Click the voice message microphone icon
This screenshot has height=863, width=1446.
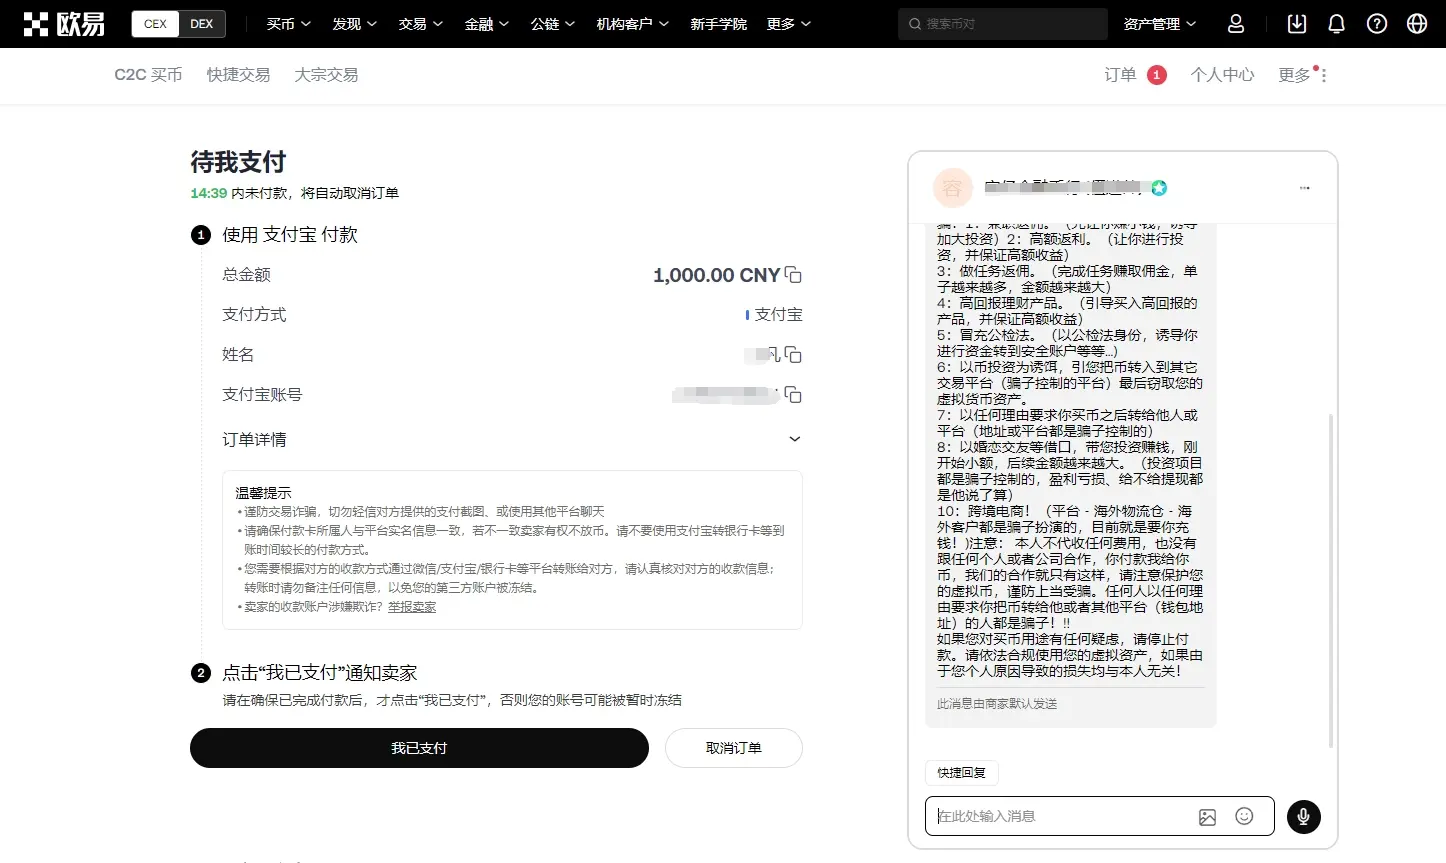pyautogui.click(x=1303, y=817)
